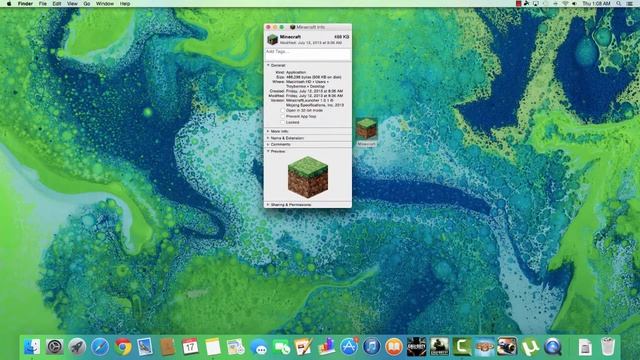Screen dimensions: 640x360
Task: Open the Window menu
Action: coord(105,3)
